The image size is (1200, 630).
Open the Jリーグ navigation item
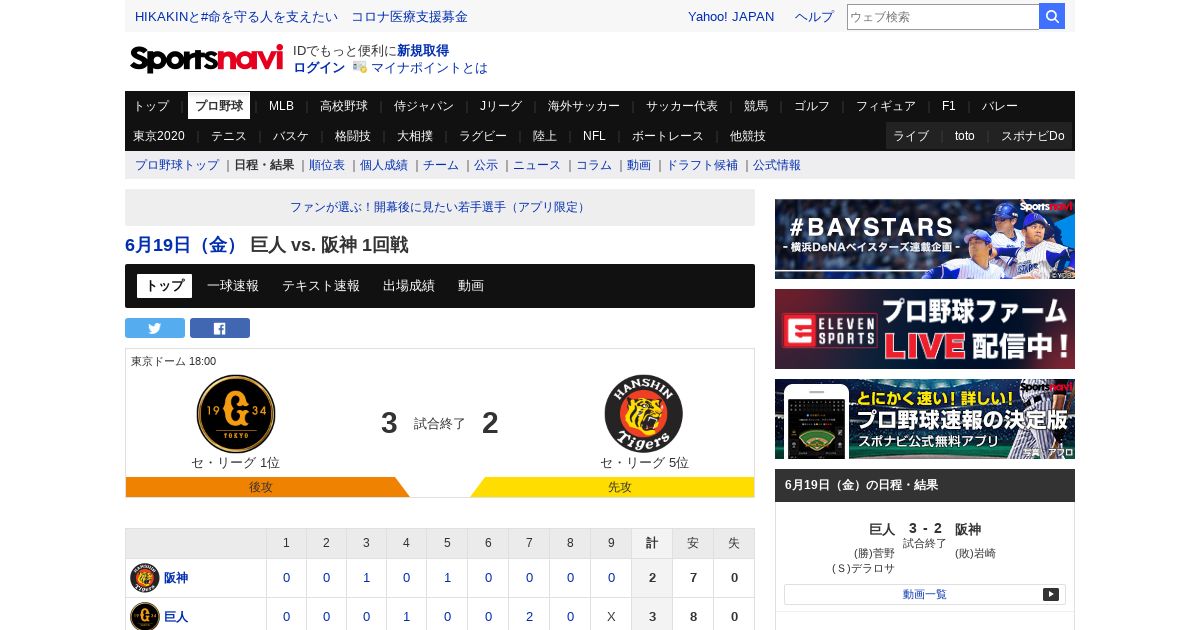501,106
